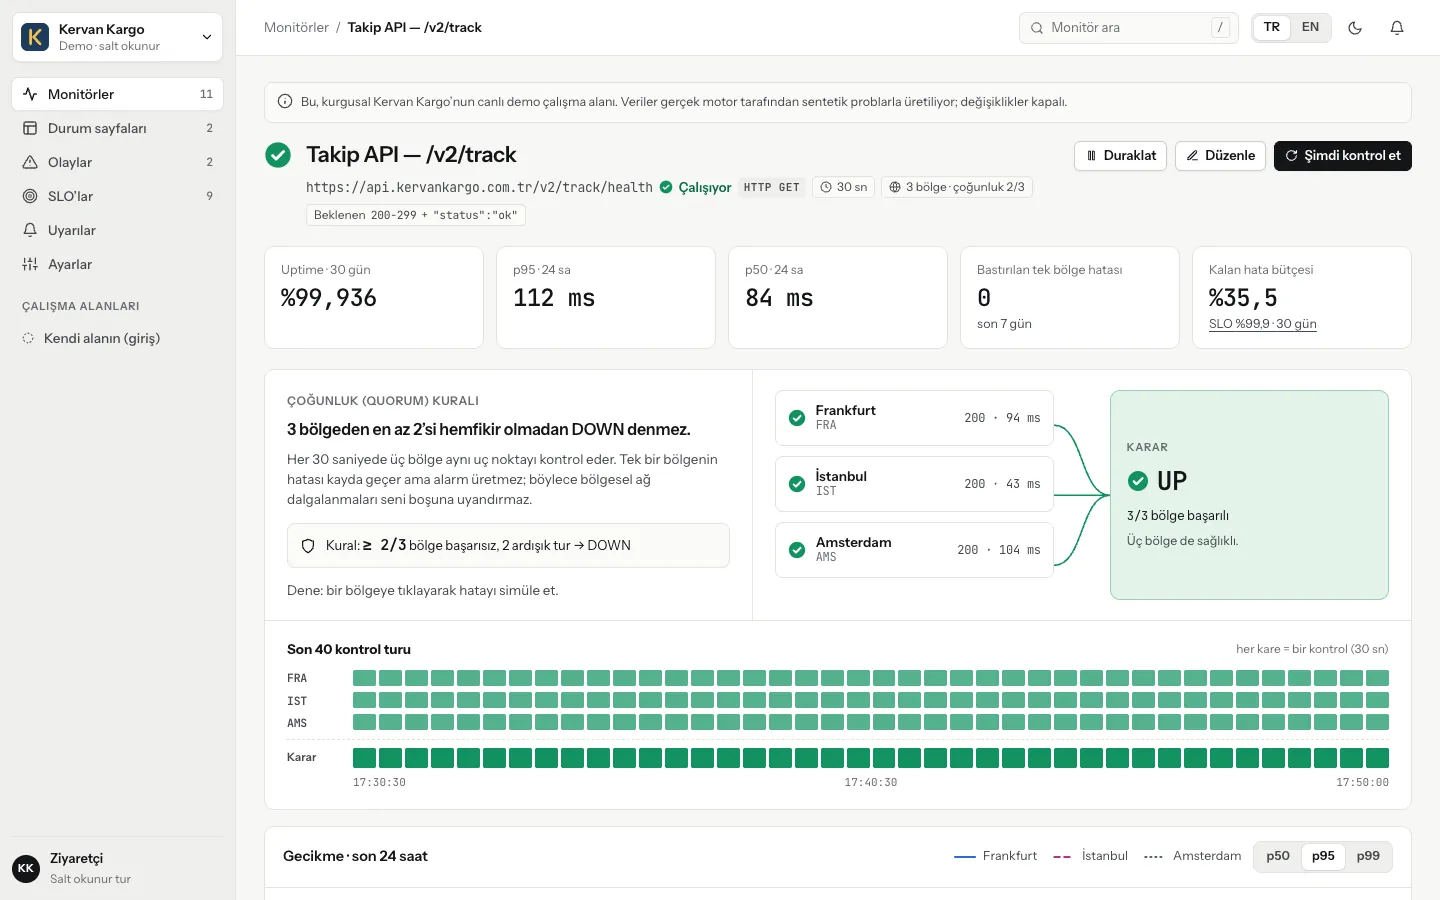Click the Kalan hata bütçesi %35,5 value

pos(1243,298)
